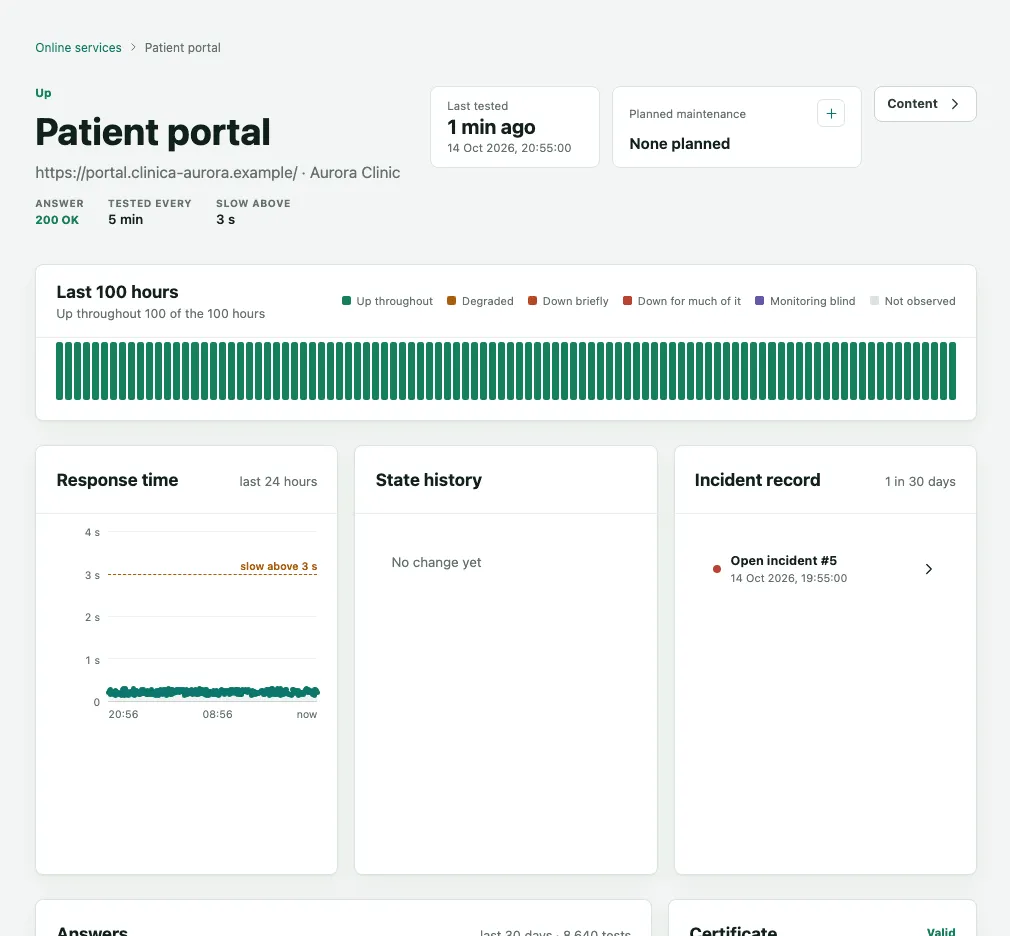Click the Up throughout legend swatch

tap(346, 301)
